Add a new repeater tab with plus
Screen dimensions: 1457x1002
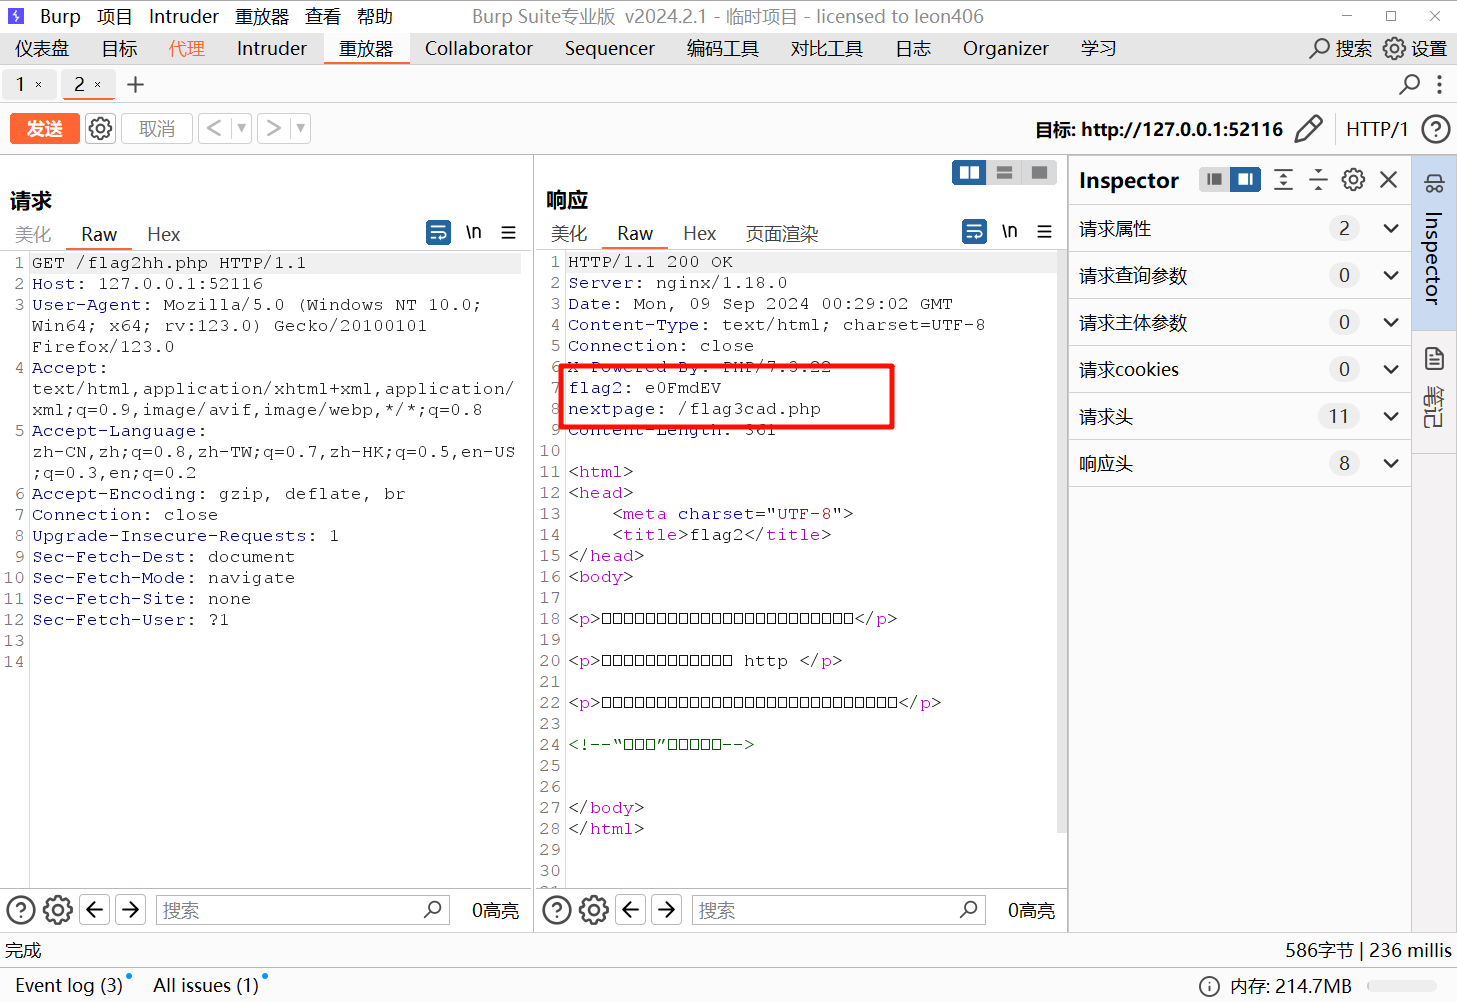point(136,85)
